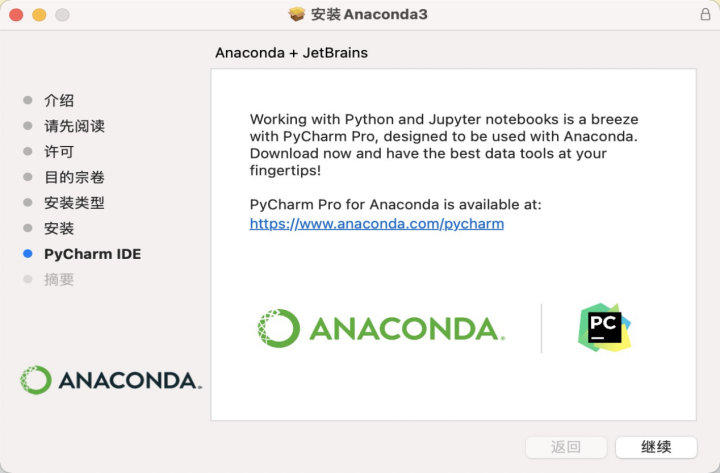Screen dimensions: 720x473
Task: Select the 安装类型 step
Action: 74,203
